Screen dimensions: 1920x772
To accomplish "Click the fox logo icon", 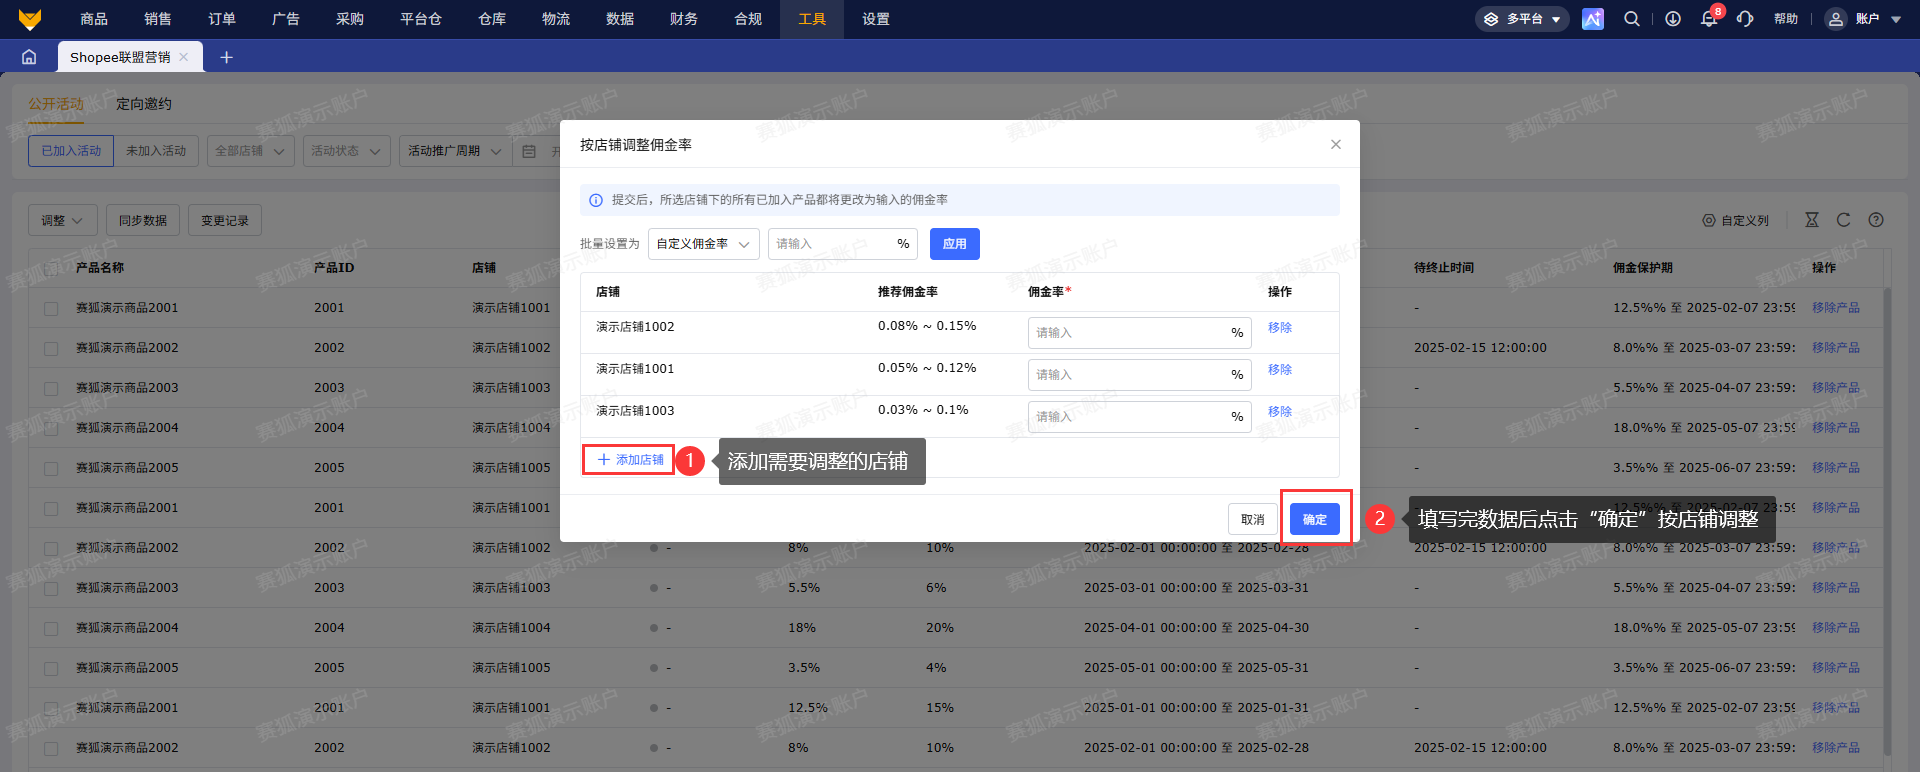I will pos(30,19).
